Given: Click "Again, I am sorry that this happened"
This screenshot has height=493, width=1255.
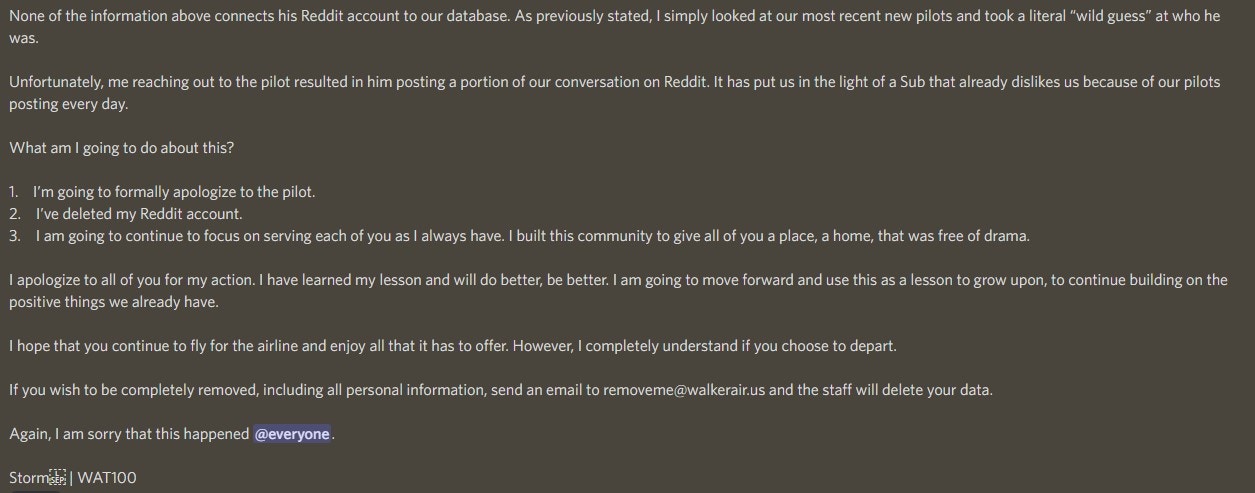Looking at the screenshot, I should 129,434.
